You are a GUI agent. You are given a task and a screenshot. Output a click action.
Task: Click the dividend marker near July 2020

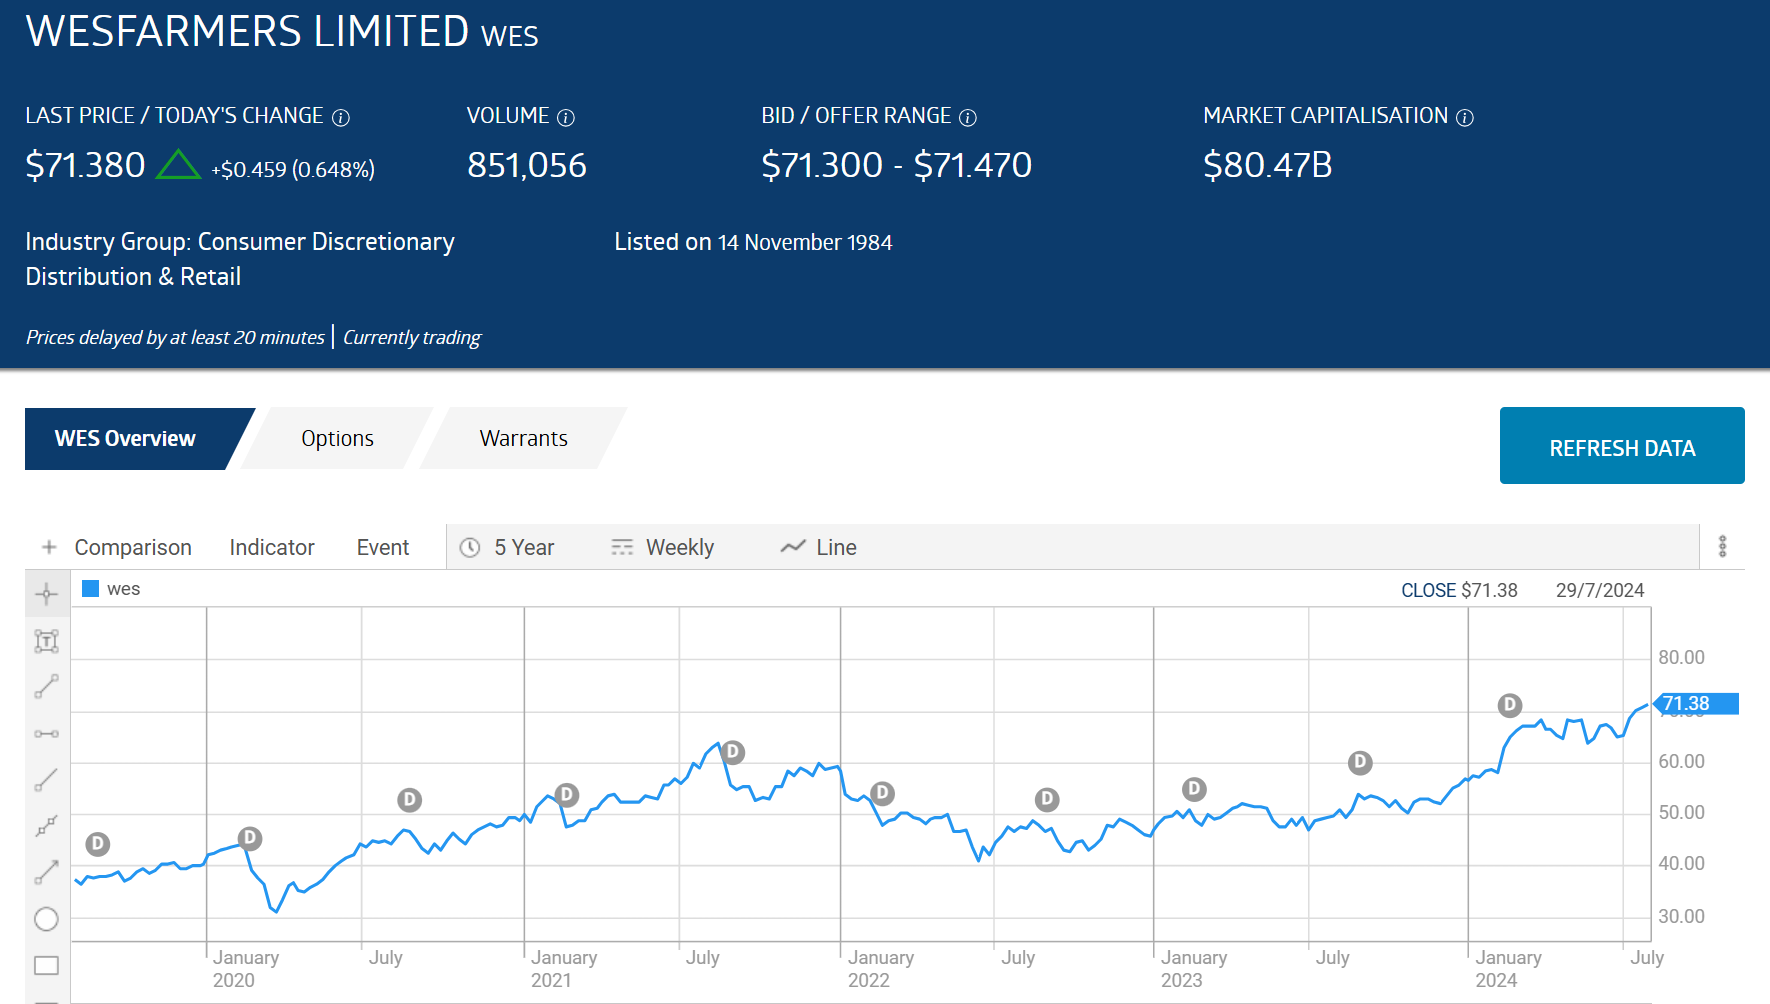(409, 800)
